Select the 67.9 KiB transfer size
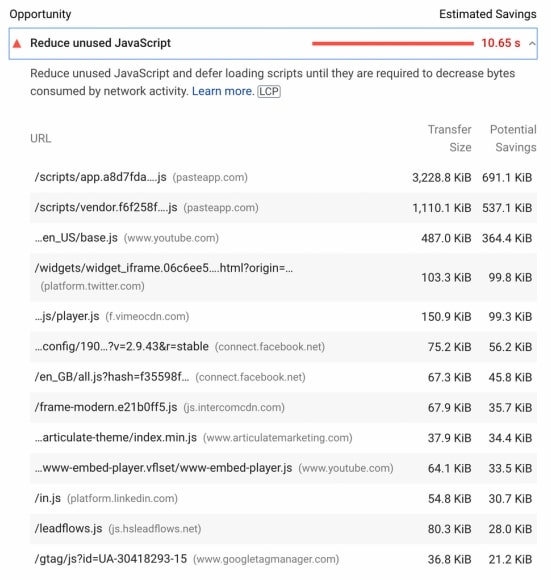The width and height of the screenshot is (551, 580). tap(450, 408)
